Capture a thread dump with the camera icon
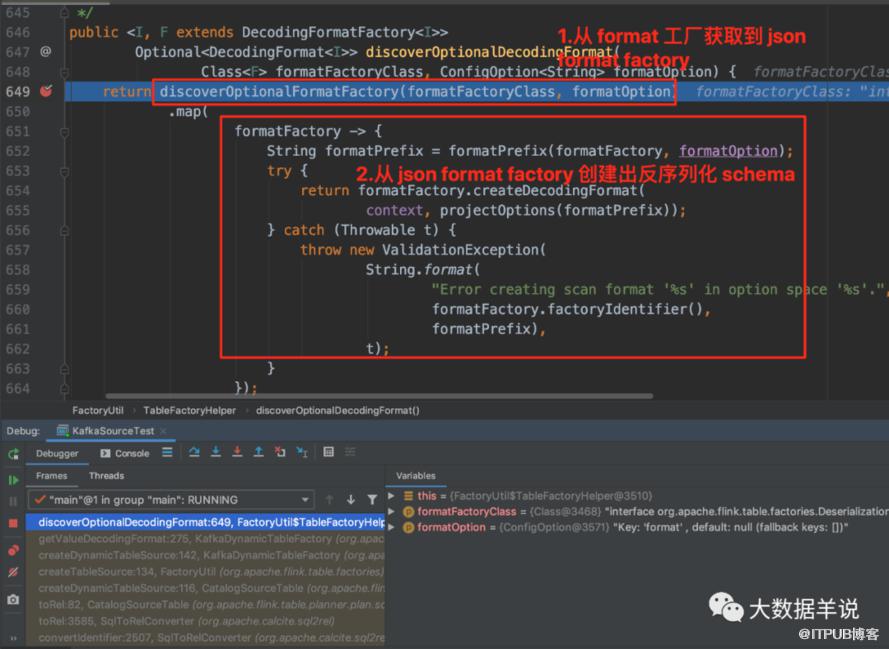 point(14,599)
